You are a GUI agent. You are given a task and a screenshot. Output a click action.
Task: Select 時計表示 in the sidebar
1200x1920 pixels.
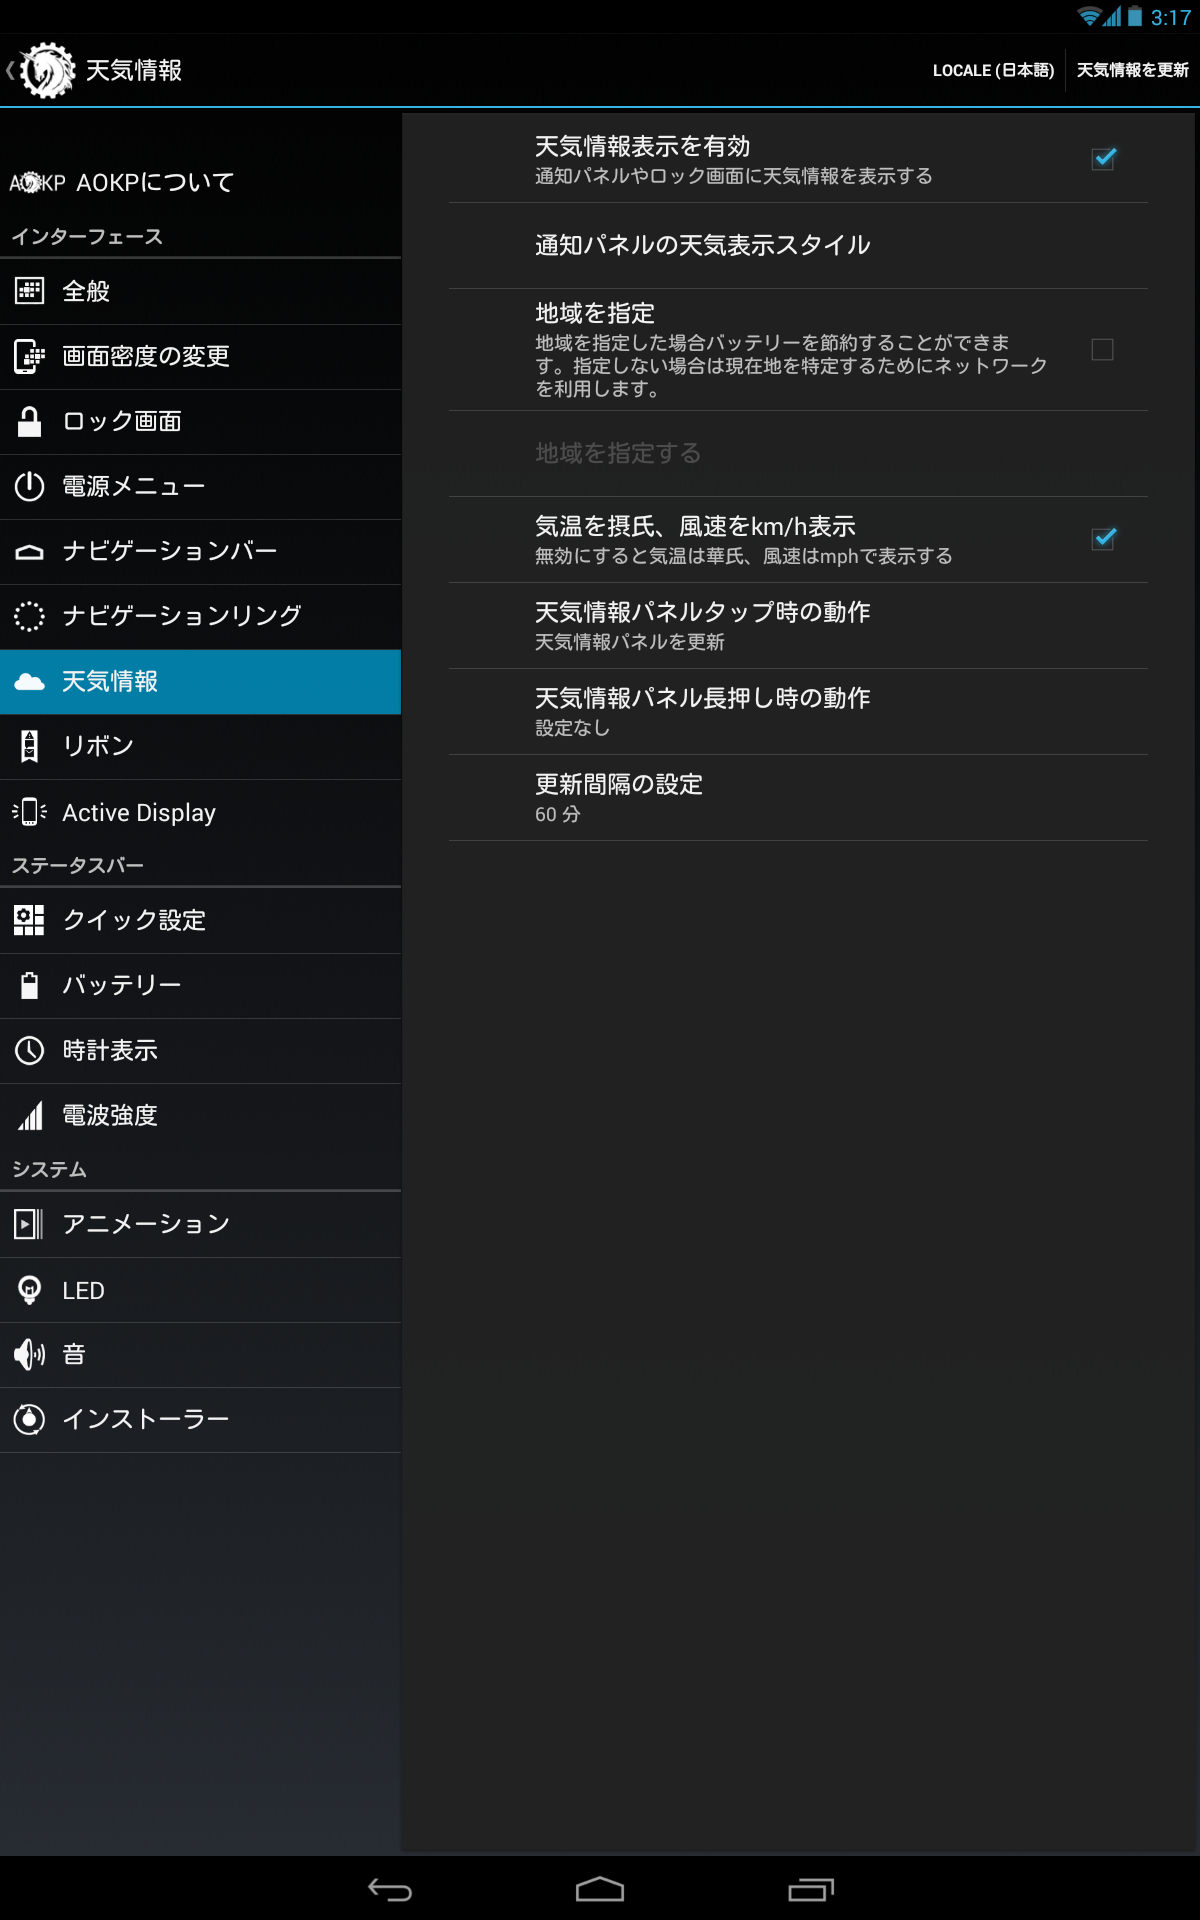(x=200, y=1050)
